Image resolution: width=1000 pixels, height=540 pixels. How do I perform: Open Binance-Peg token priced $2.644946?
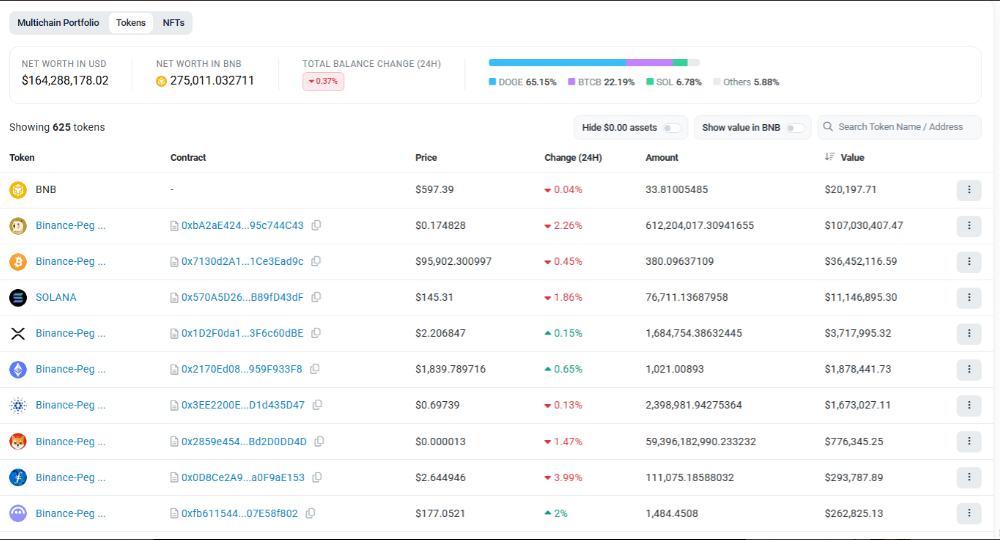pyautogui.click(x=71, y=478)
